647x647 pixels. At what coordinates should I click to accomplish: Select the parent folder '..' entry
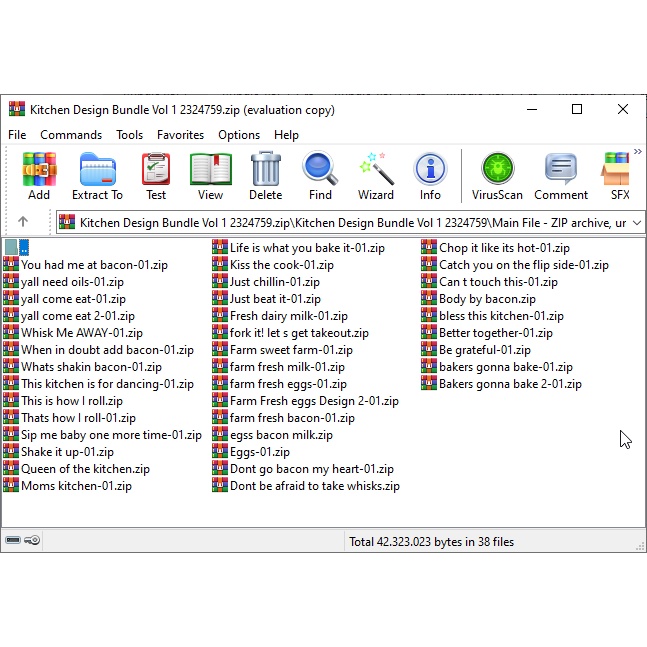[x=17, y=248]
